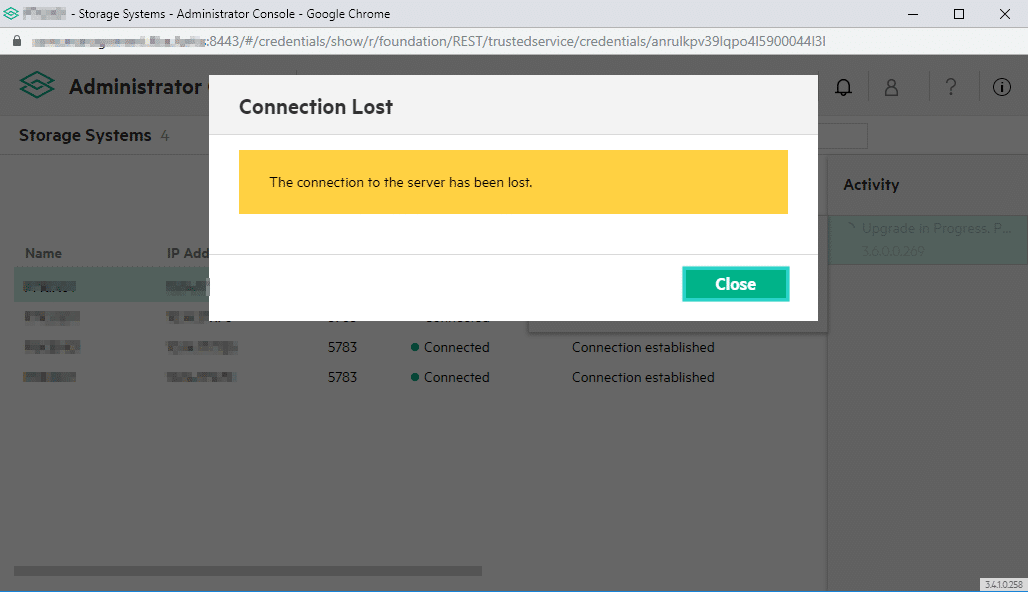Click the help question mark icon
This screenshot has width=1028, height=592.
tap(950, 88)
